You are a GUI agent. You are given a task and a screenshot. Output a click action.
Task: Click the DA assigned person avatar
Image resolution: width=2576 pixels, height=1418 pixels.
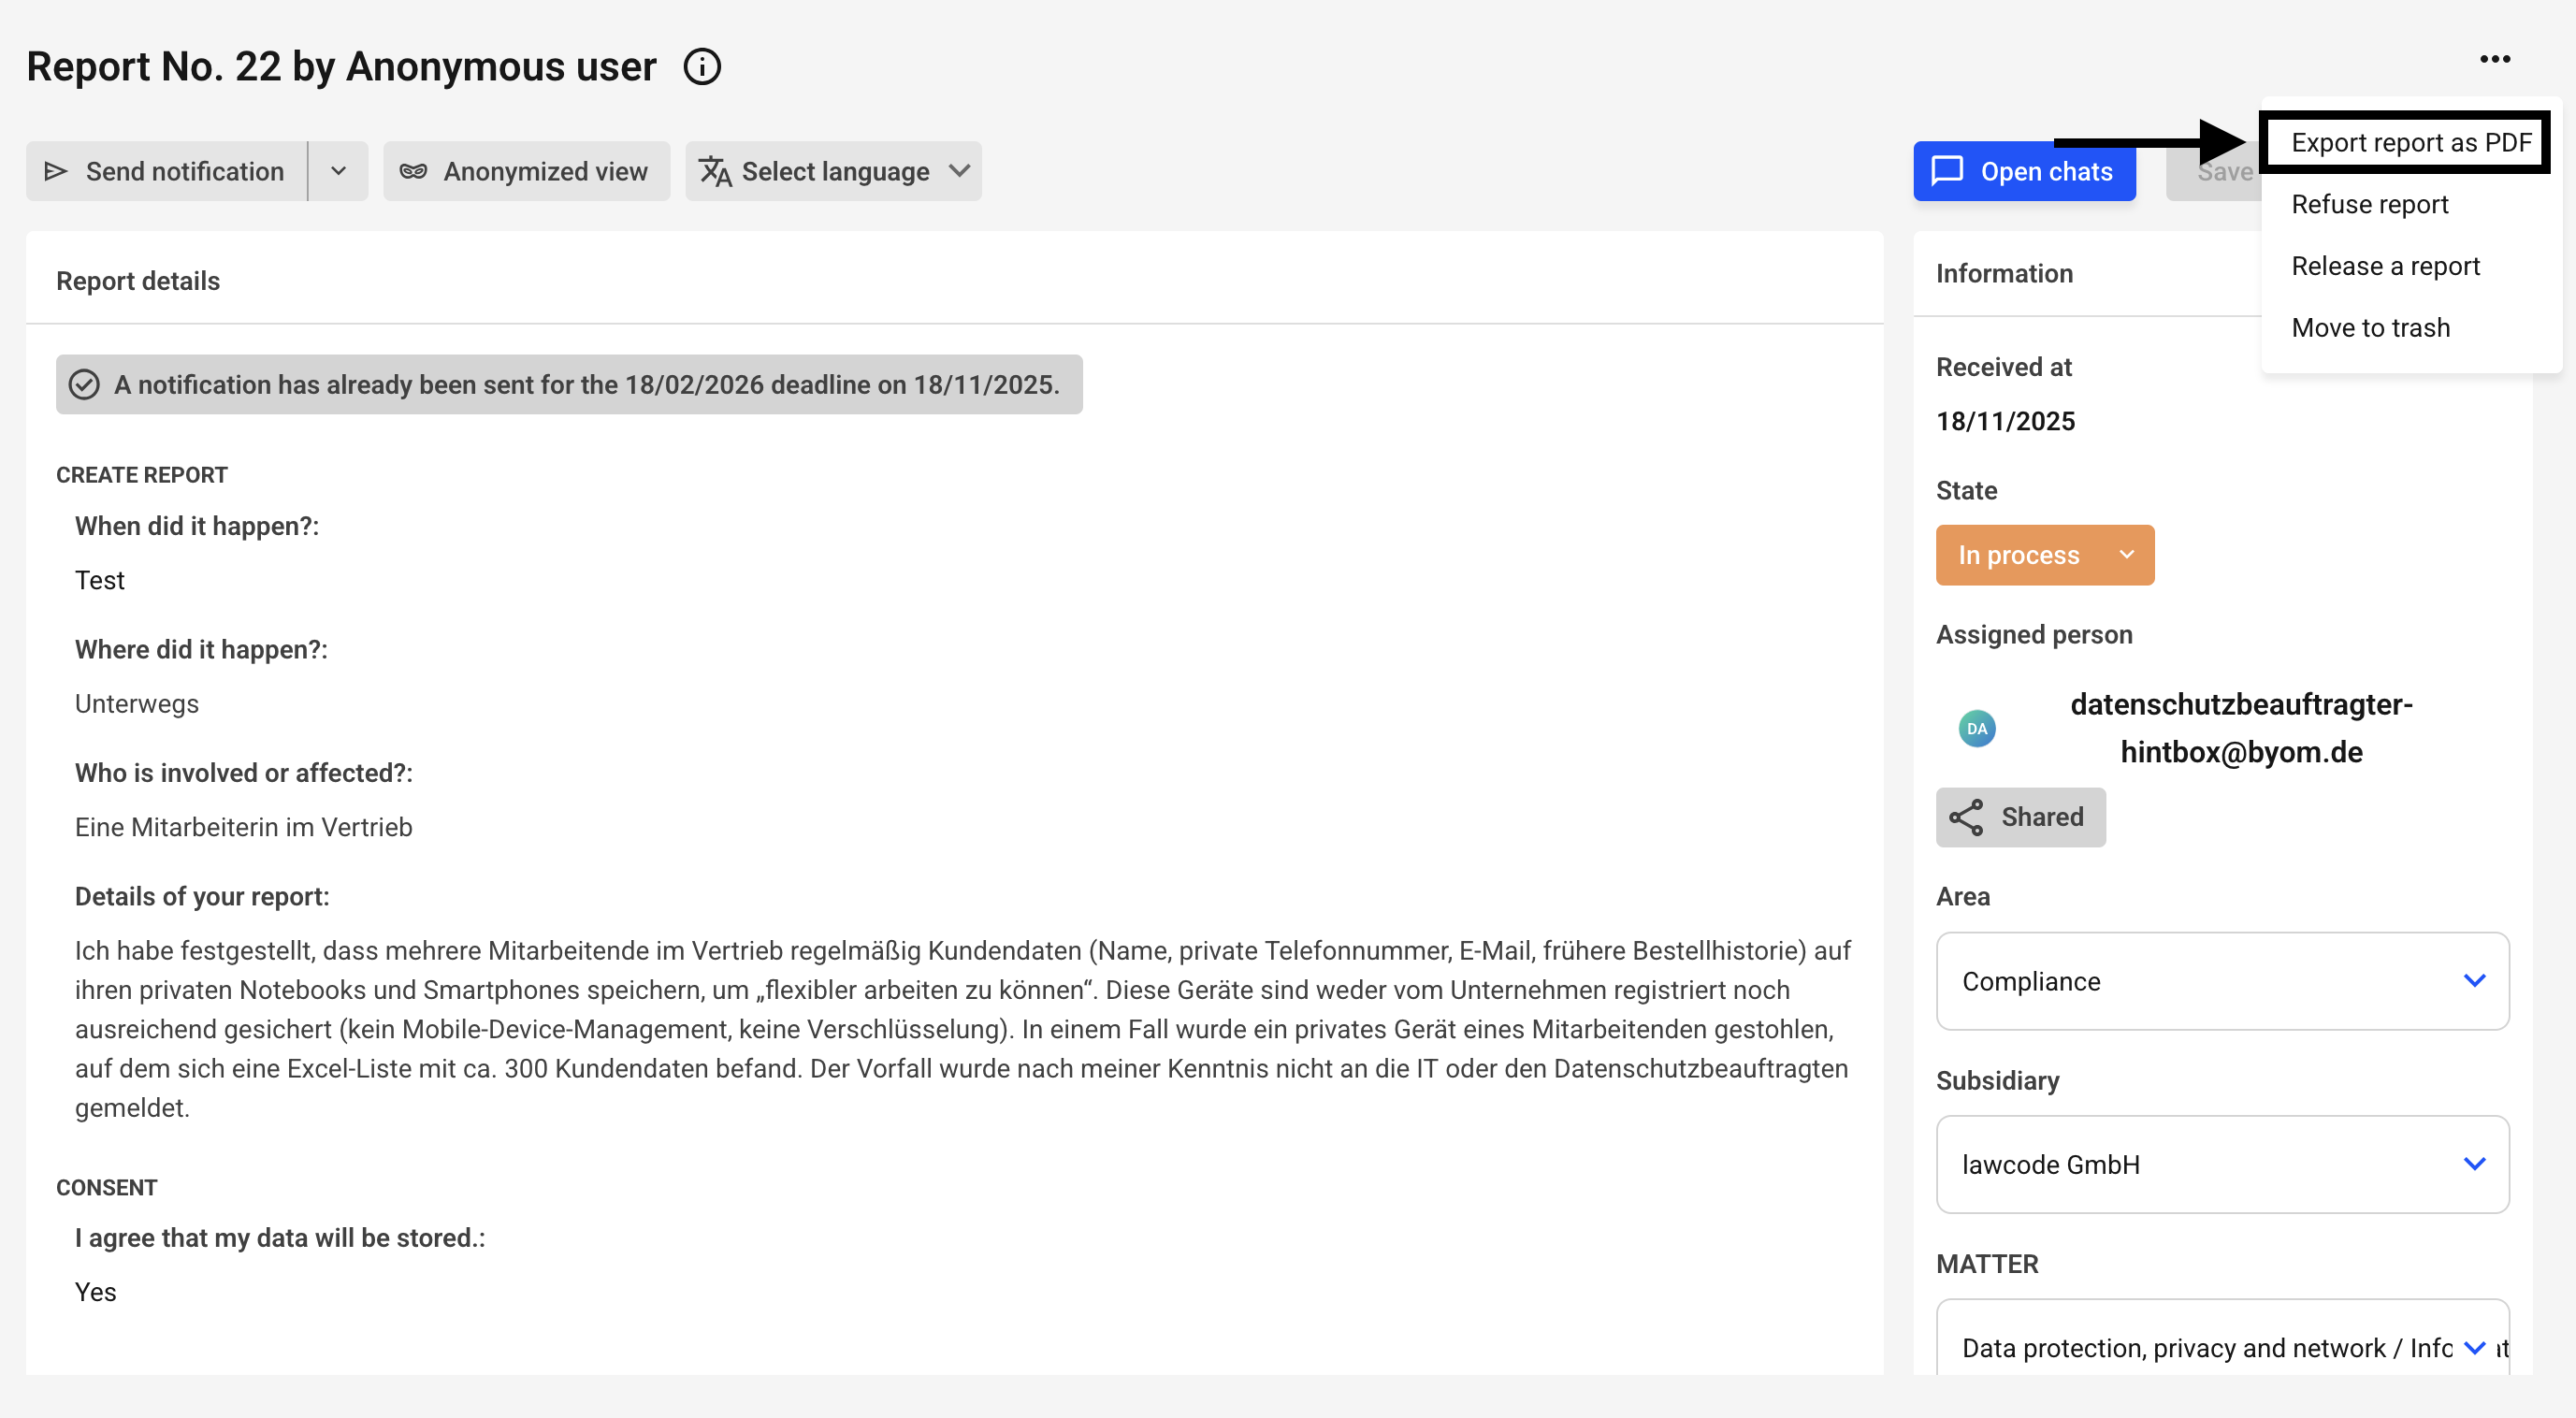pyautogui.click(x=1976, y=728)
